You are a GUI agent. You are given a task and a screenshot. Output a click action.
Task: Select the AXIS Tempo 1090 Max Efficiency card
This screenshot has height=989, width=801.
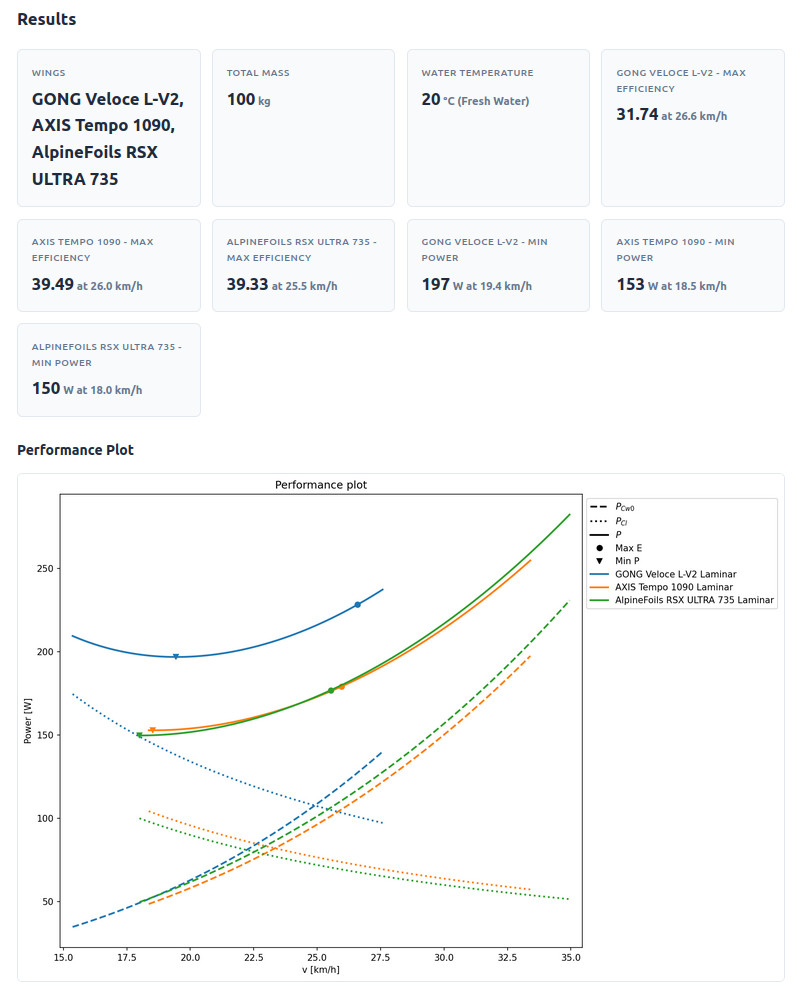(109, 266)
